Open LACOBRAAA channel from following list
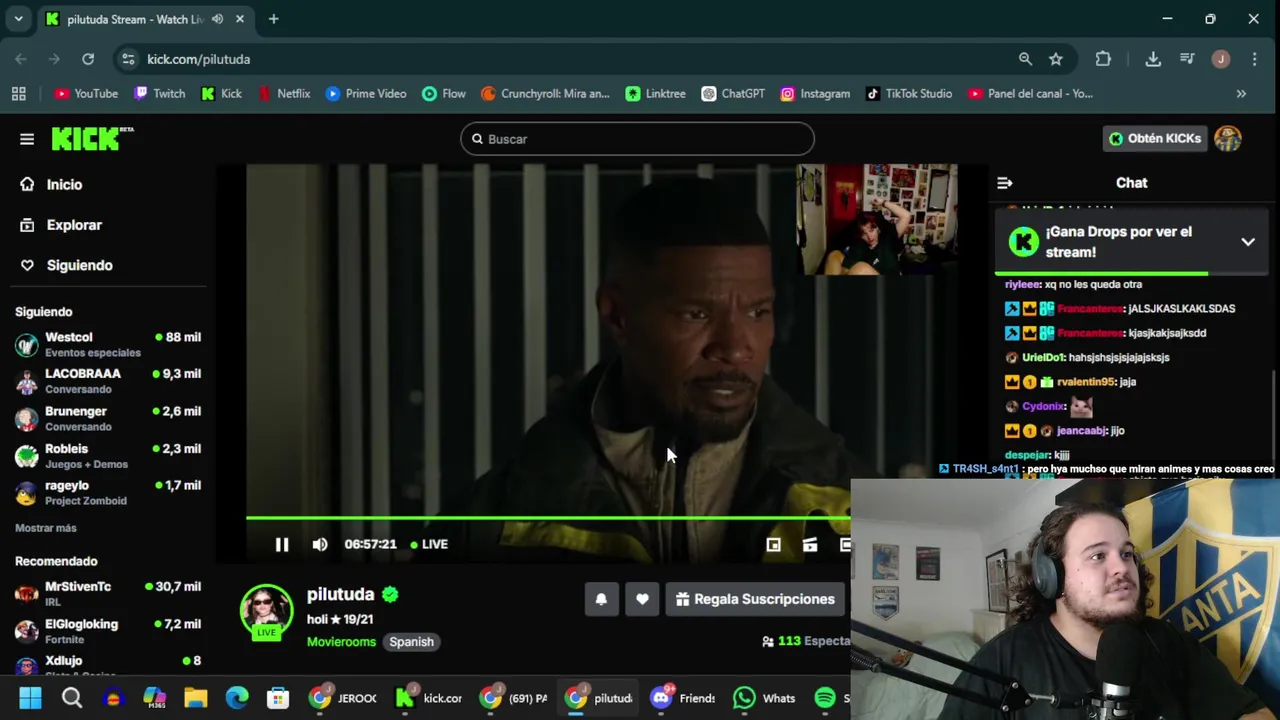1280x720 pixels. [108, 381]
